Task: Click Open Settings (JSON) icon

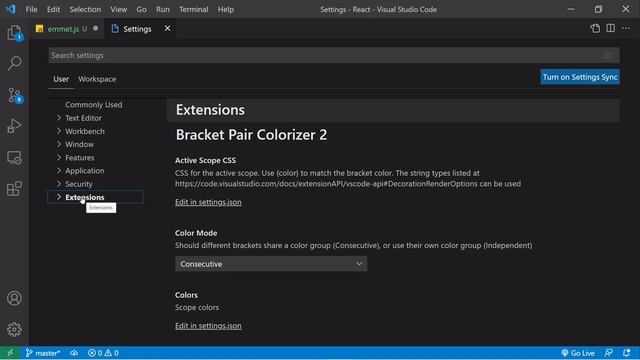Action: tap(595, 29)
